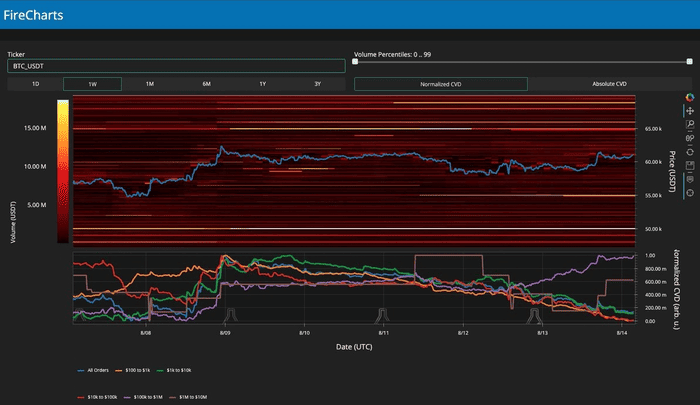Click the '8/10' date tick label
Screen dimensions: 700x405
coord(304,333)
